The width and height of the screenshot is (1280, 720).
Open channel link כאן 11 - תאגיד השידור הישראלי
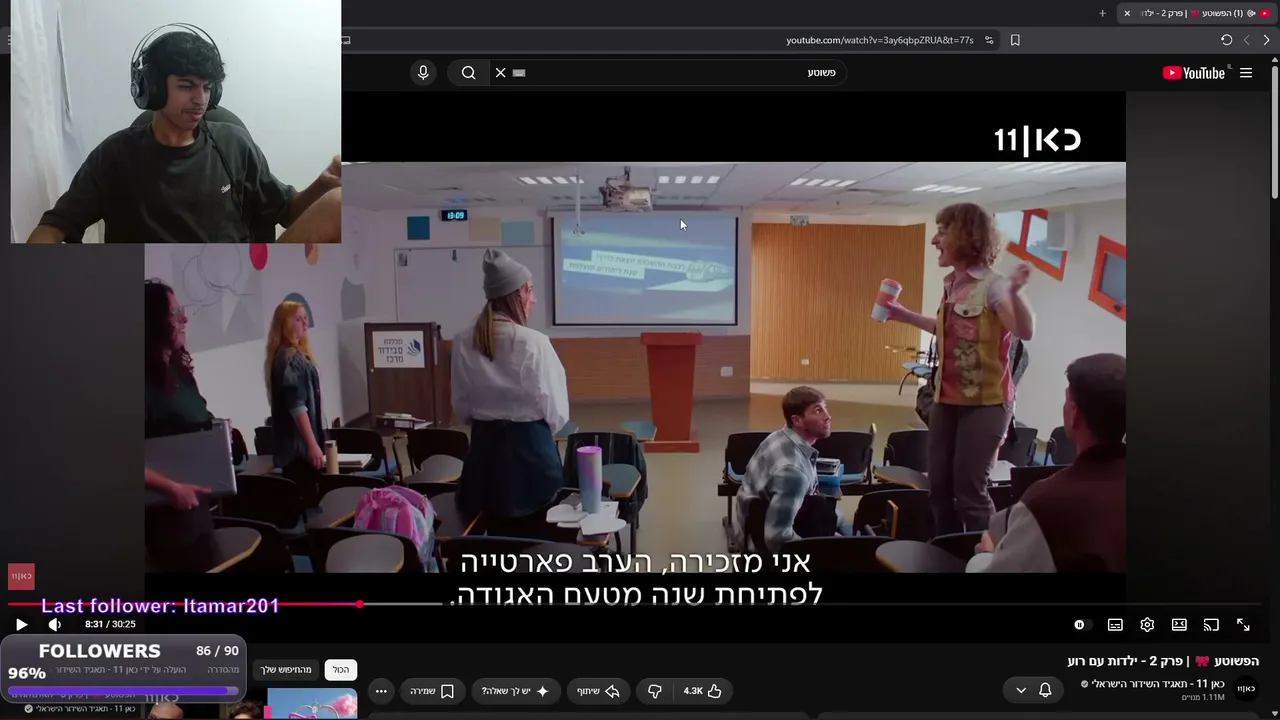point(1157,684)
